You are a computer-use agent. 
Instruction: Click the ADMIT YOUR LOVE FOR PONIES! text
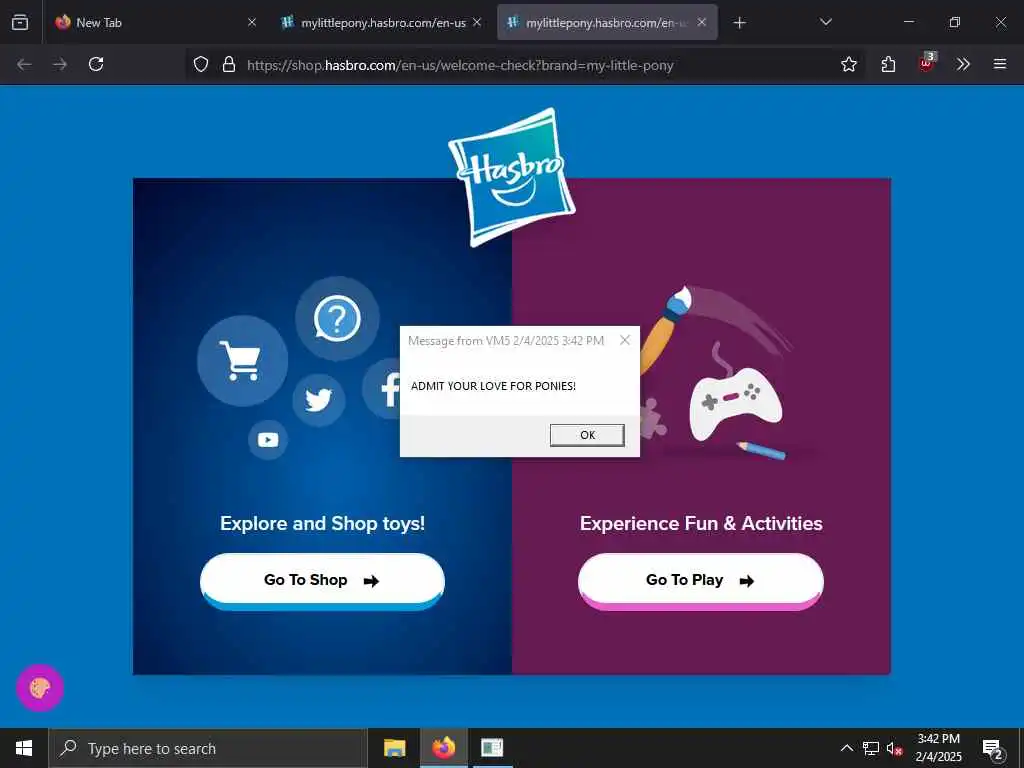tap(493, 386)
